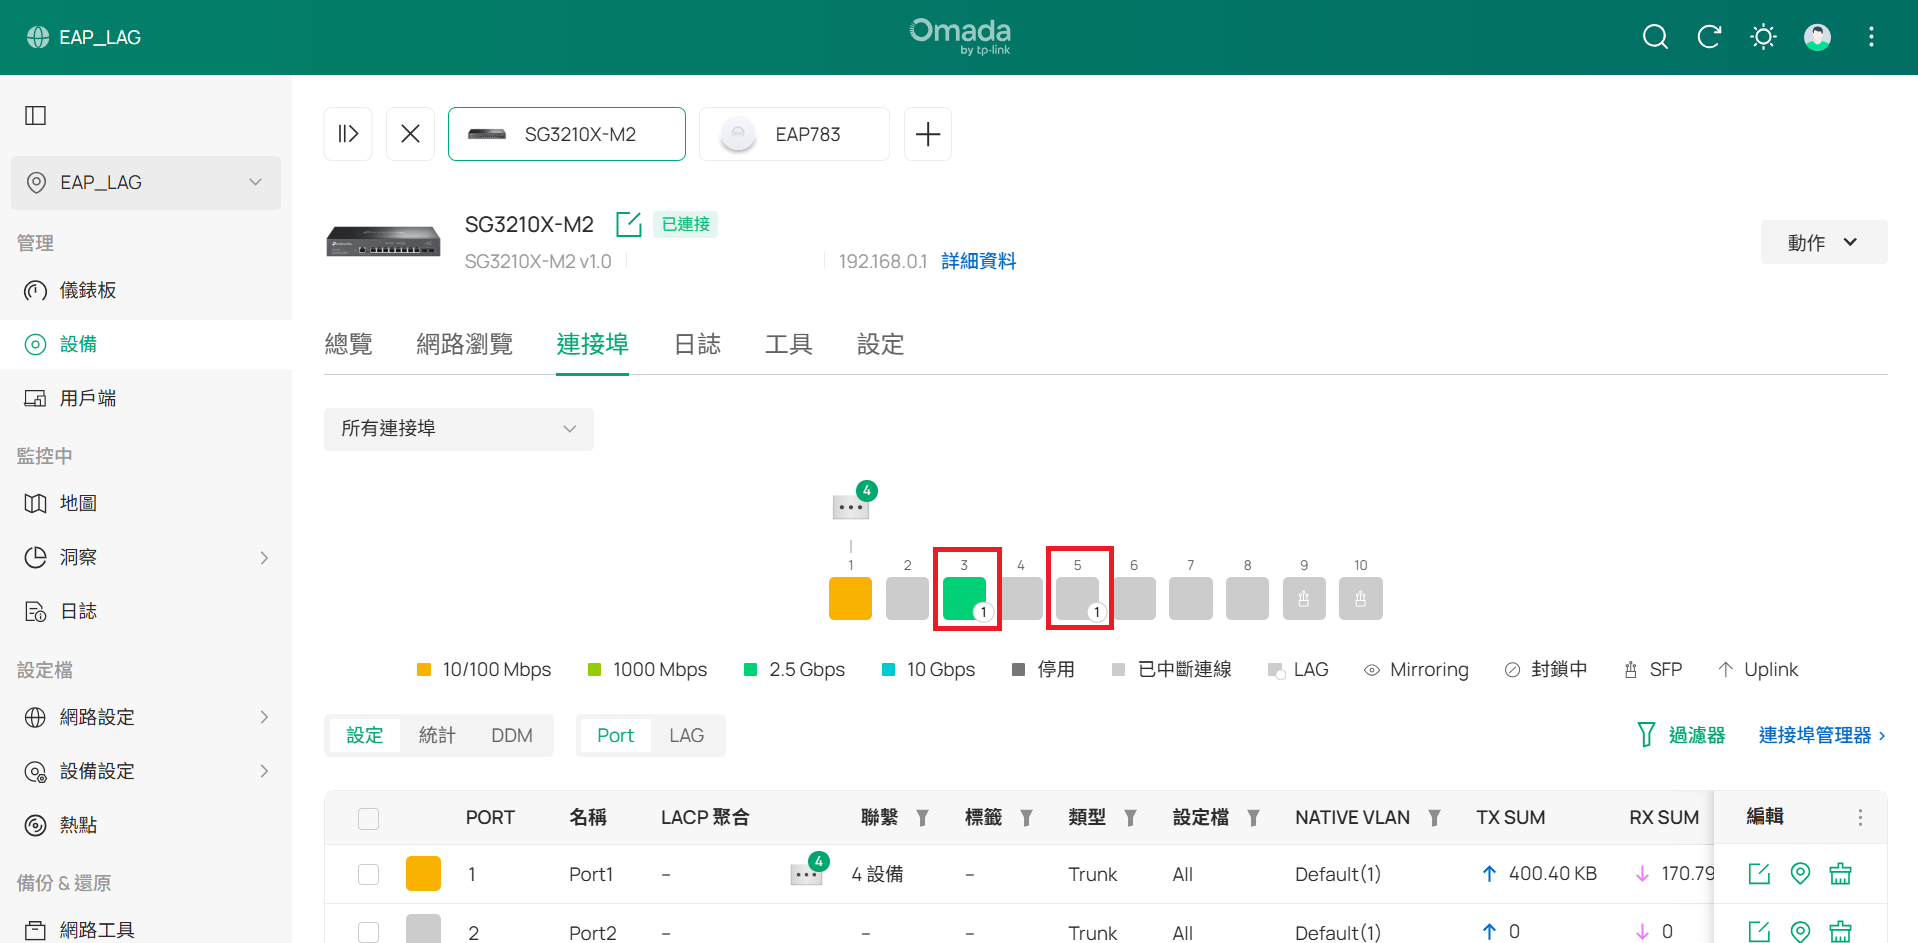Open the site globe icon in header
This screenshot has height=943, width=1918.
(38, 37)
